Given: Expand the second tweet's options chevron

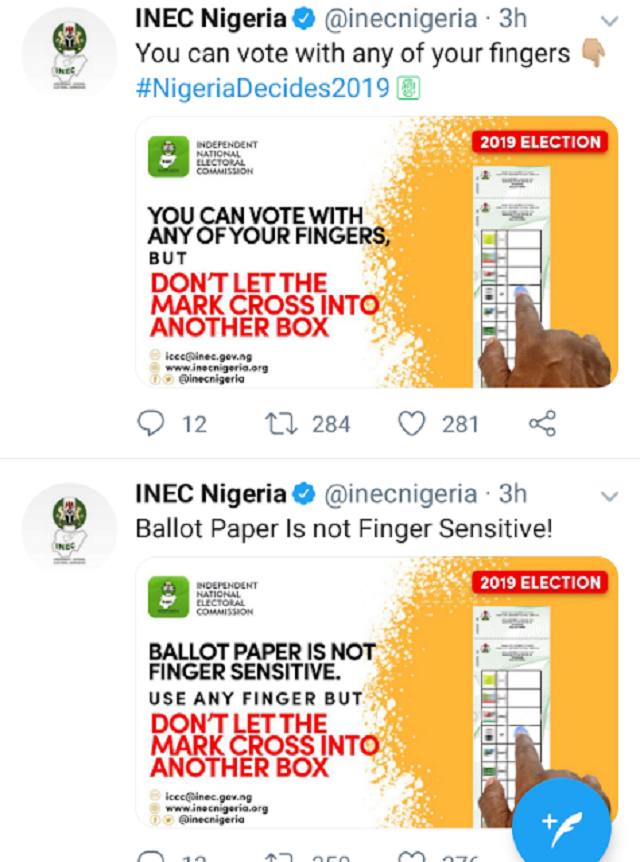Looking at the screenshot, I should [x=609, y=496].
